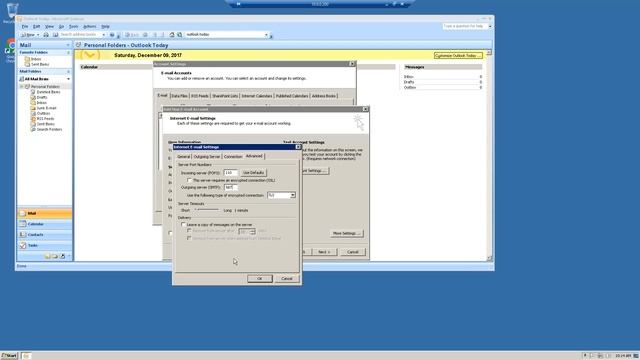Click the Incoming server (POP3) port field

pyautogui.click(x=231, y=173)
